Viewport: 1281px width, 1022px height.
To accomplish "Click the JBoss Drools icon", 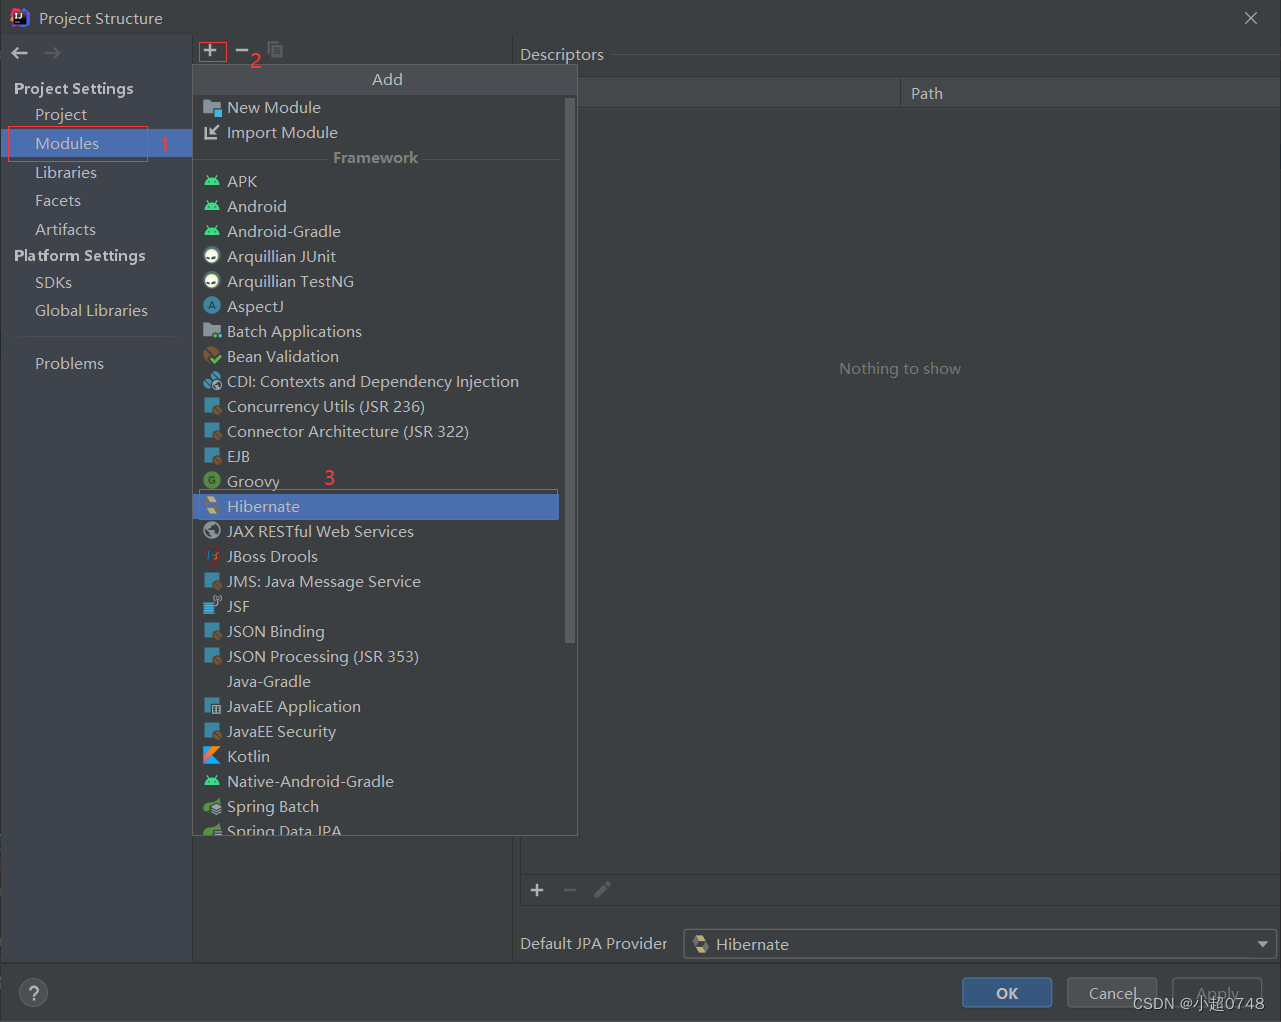I will [212, 556].
